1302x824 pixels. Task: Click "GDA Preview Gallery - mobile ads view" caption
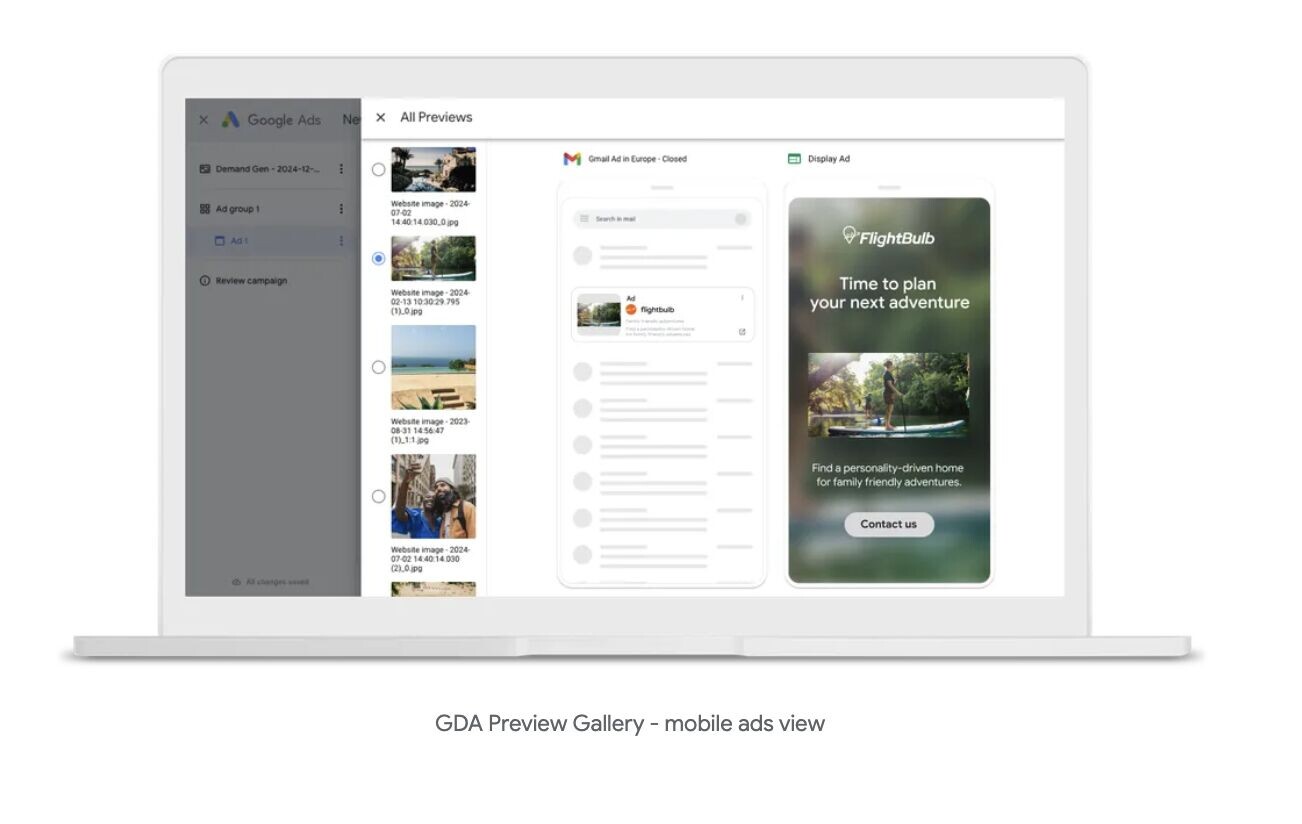click(x=630, y=723)
